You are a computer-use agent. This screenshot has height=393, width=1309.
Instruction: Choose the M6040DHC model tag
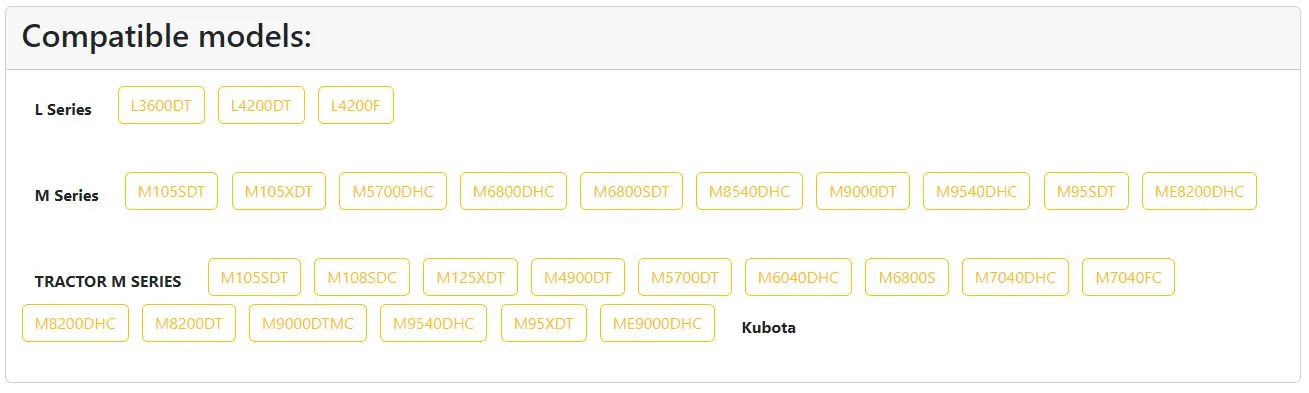798,277
